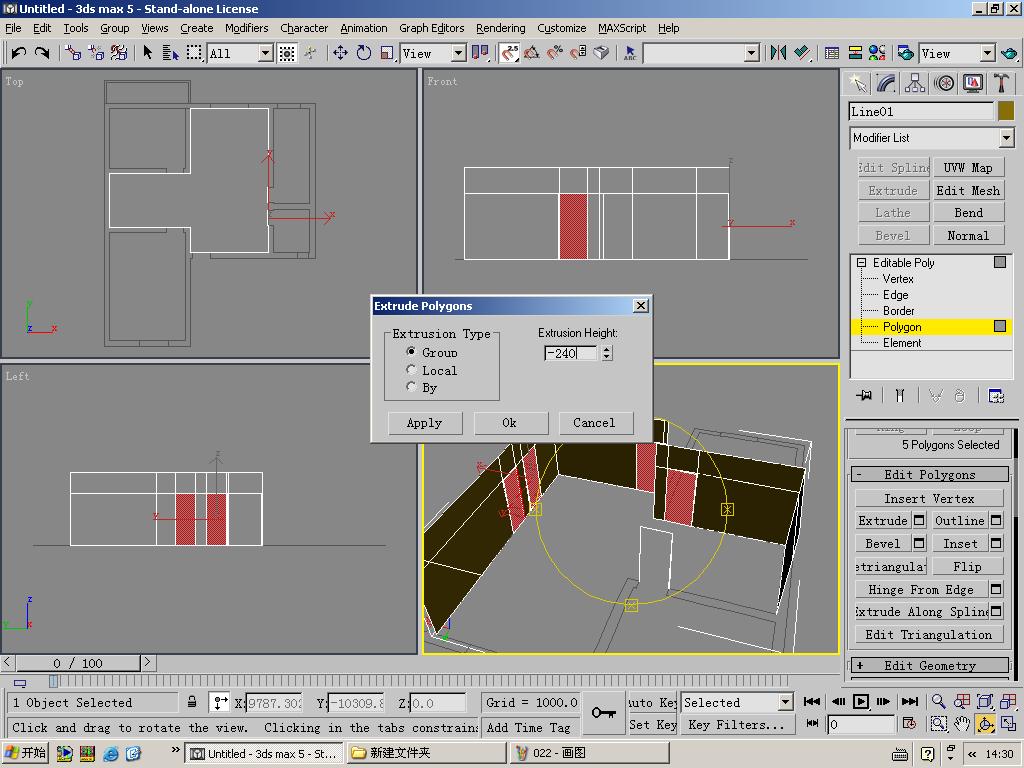Toggle the Auto Key animation mode
The image size is (1024, 768).
pos(652,703)
